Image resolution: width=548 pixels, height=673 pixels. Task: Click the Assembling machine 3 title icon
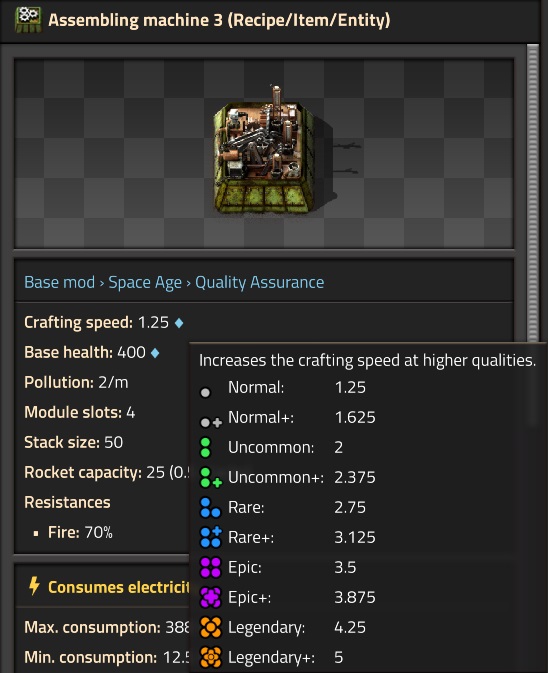tap(28, 20)
